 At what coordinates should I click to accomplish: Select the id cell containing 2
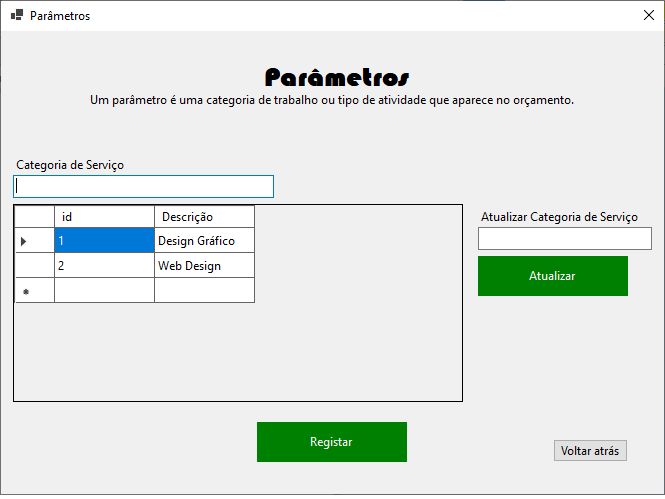click(x=104, y=266)
